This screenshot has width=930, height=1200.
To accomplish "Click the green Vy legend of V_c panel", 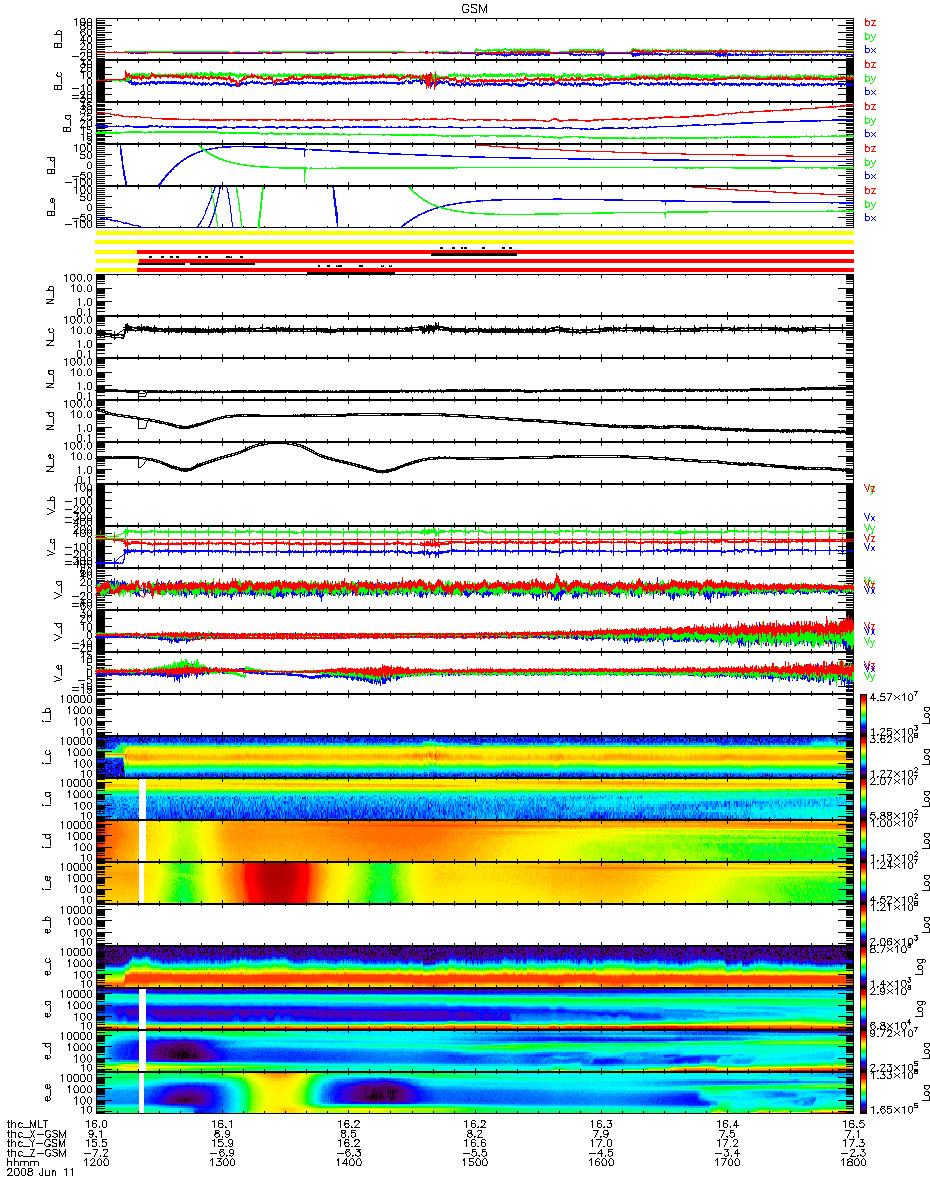I will (x=869, y=527).
